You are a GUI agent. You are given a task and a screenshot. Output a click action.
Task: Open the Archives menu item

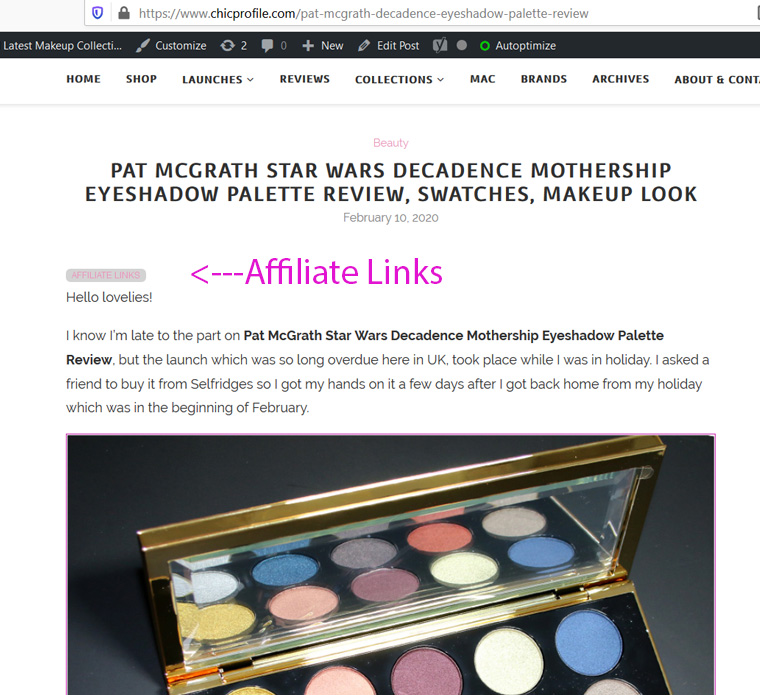click(x=620, y=79)
